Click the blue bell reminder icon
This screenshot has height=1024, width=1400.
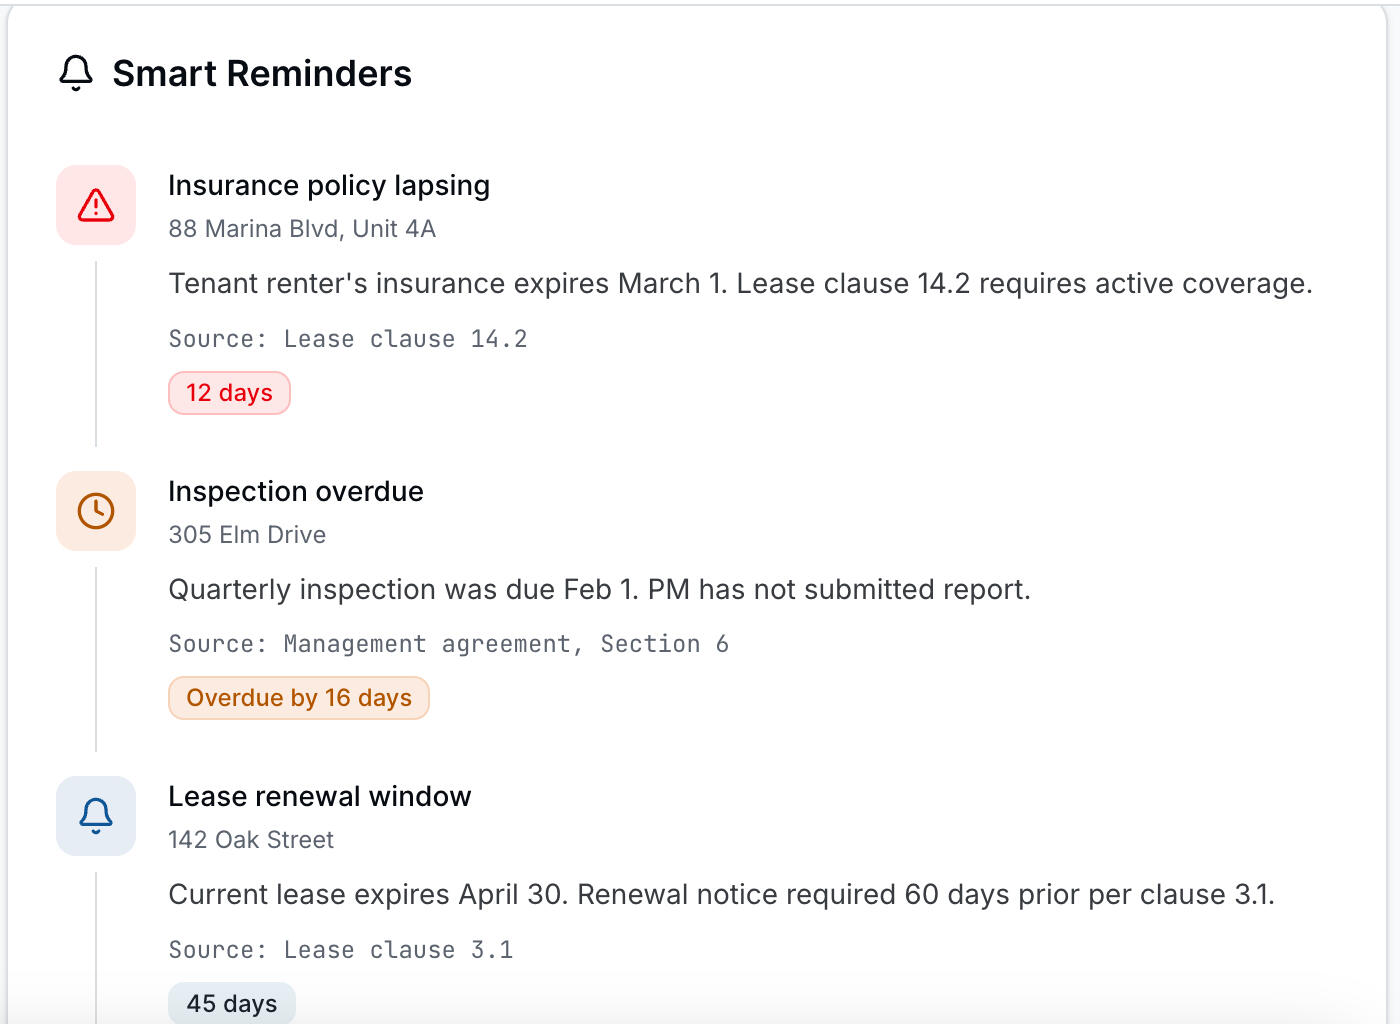96,816
